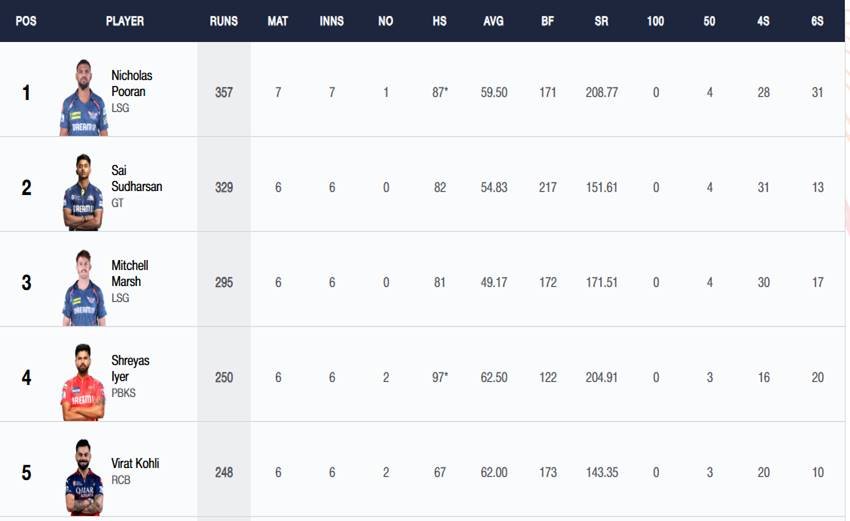Open Mitchell Marsh's player name link

130,274
